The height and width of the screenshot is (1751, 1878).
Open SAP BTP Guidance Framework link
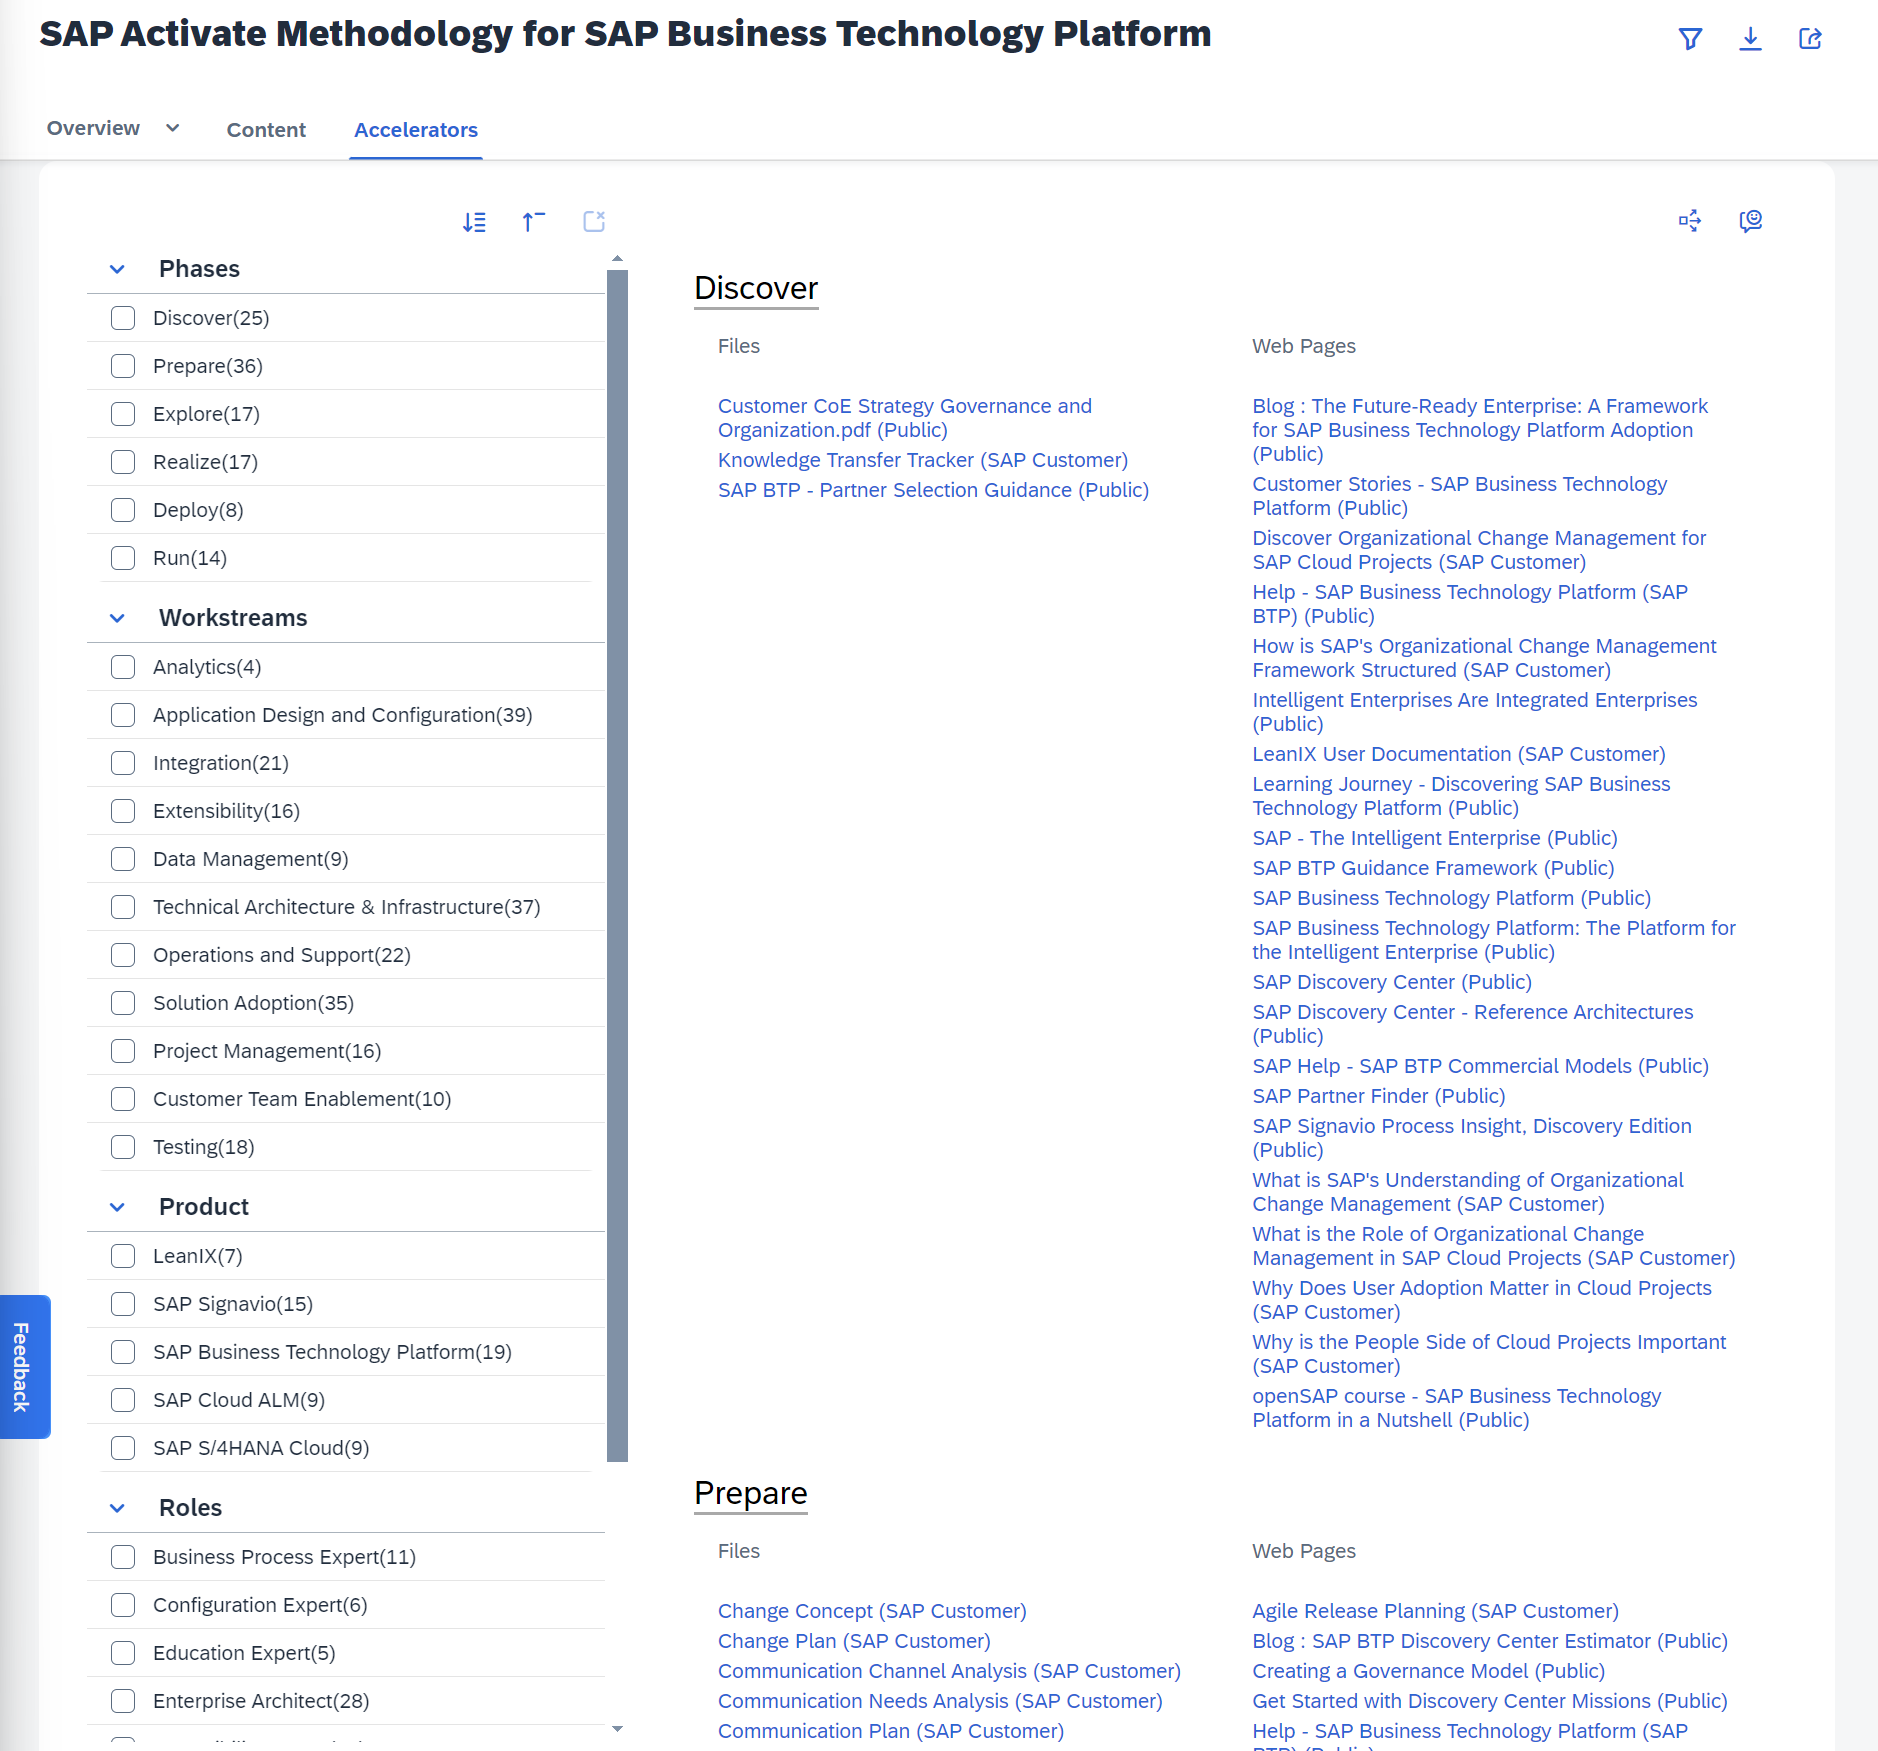[1433, 868]
